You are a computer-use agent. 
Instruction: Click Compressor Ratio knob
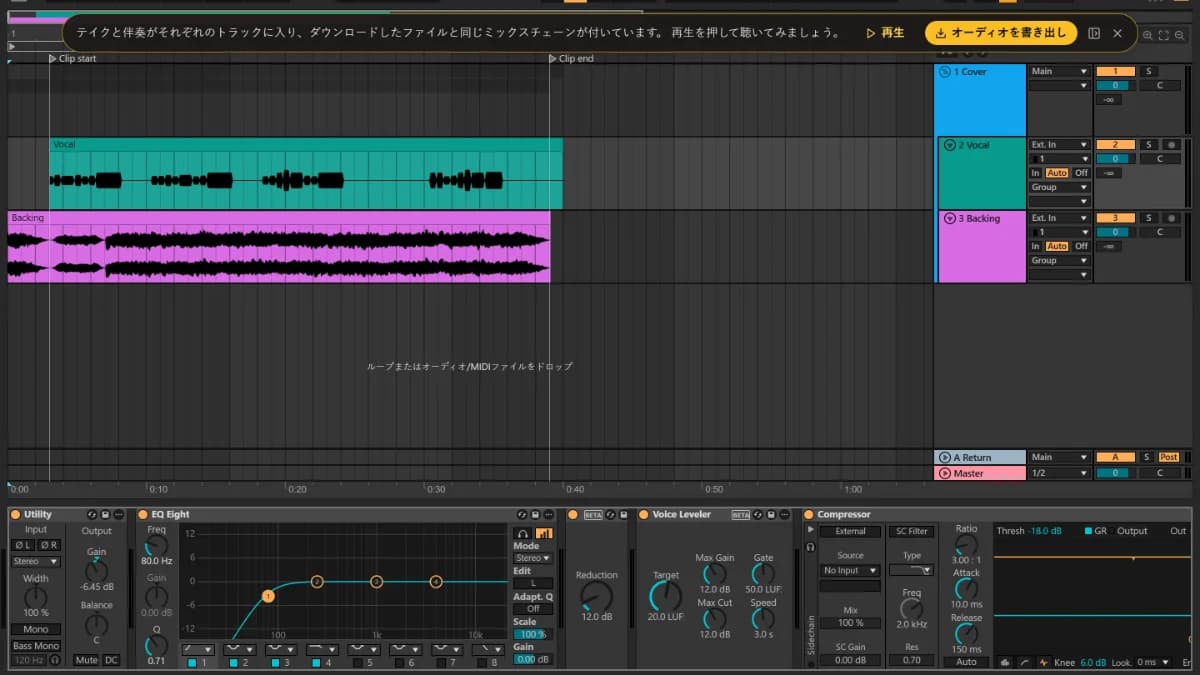966,543
